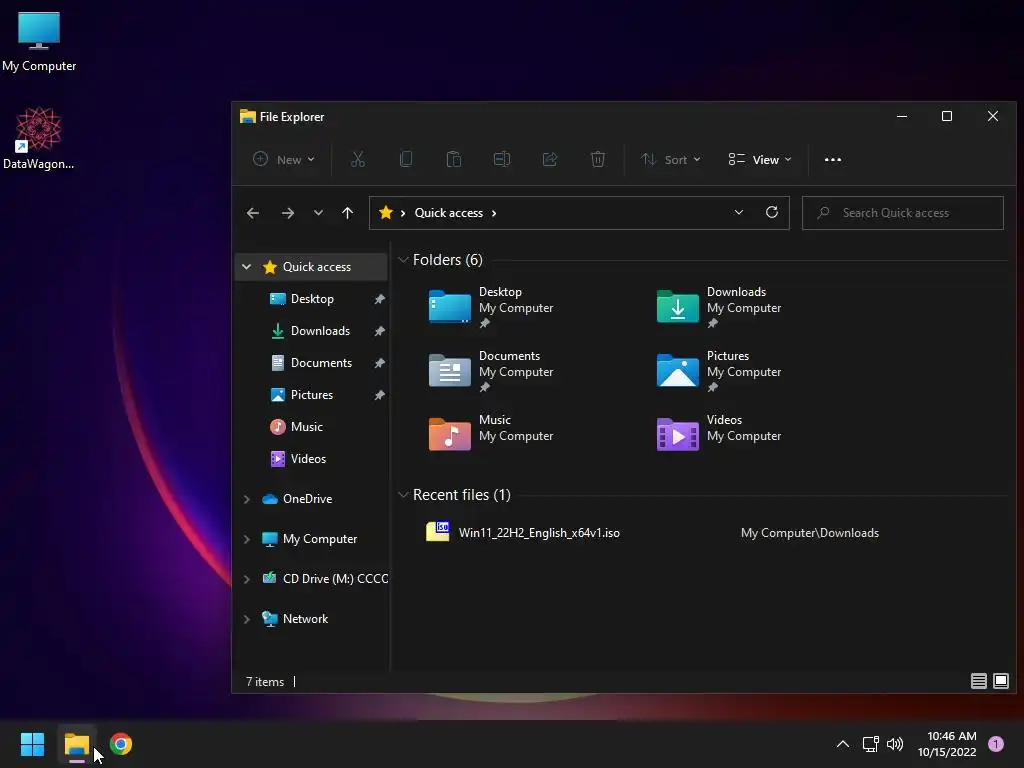Expand the CD Drive (M:) node
The image size is (1024, 768).
click(x=246, y=579)
